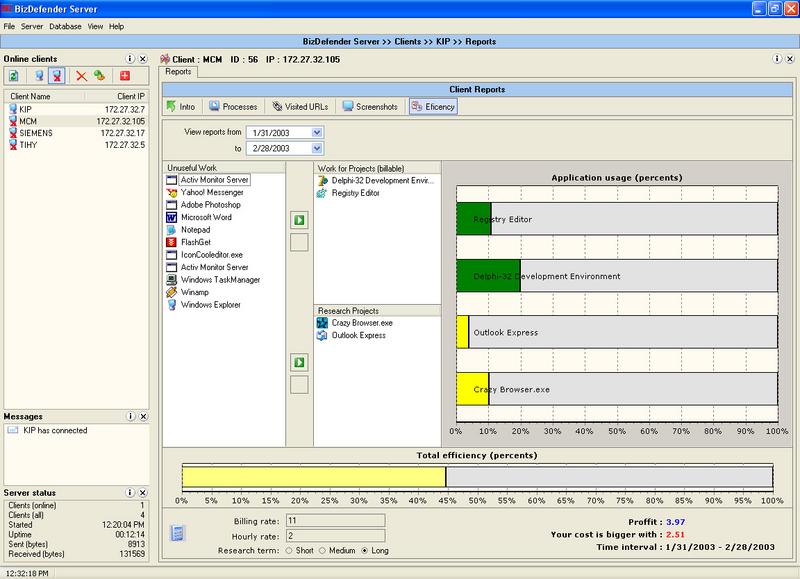
Task: Click the Client Name column header
Action: click(x=45, y=96)
